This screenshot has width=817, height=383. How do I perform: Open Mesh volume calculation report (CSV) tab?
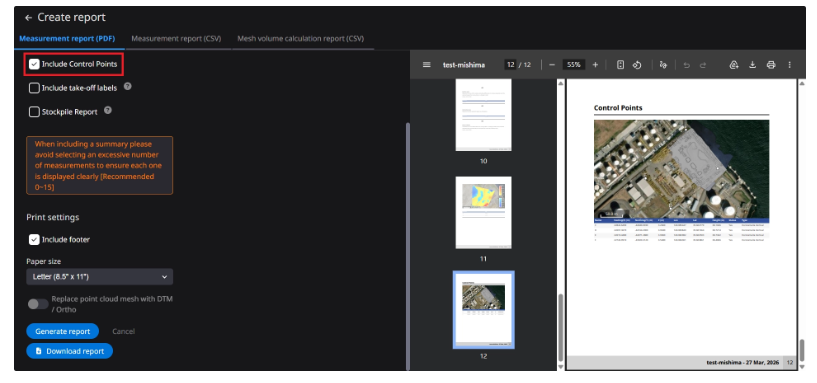[301, 39]
